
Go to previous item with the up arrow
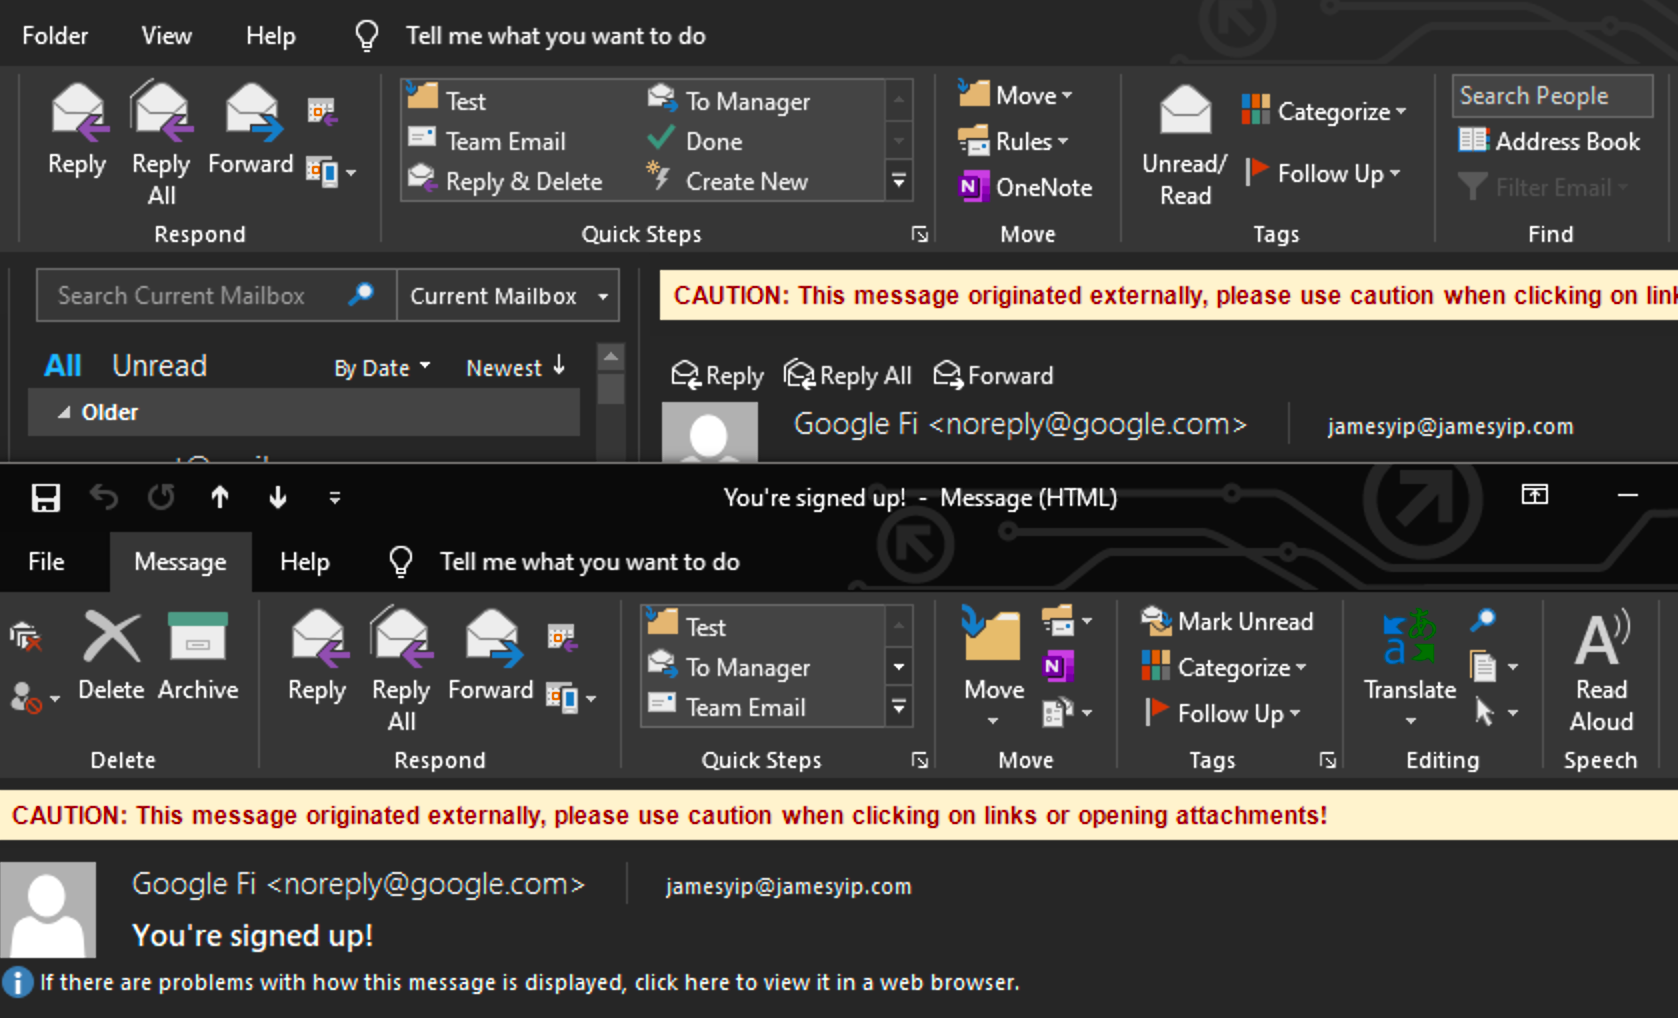click(x=220, y=497)
